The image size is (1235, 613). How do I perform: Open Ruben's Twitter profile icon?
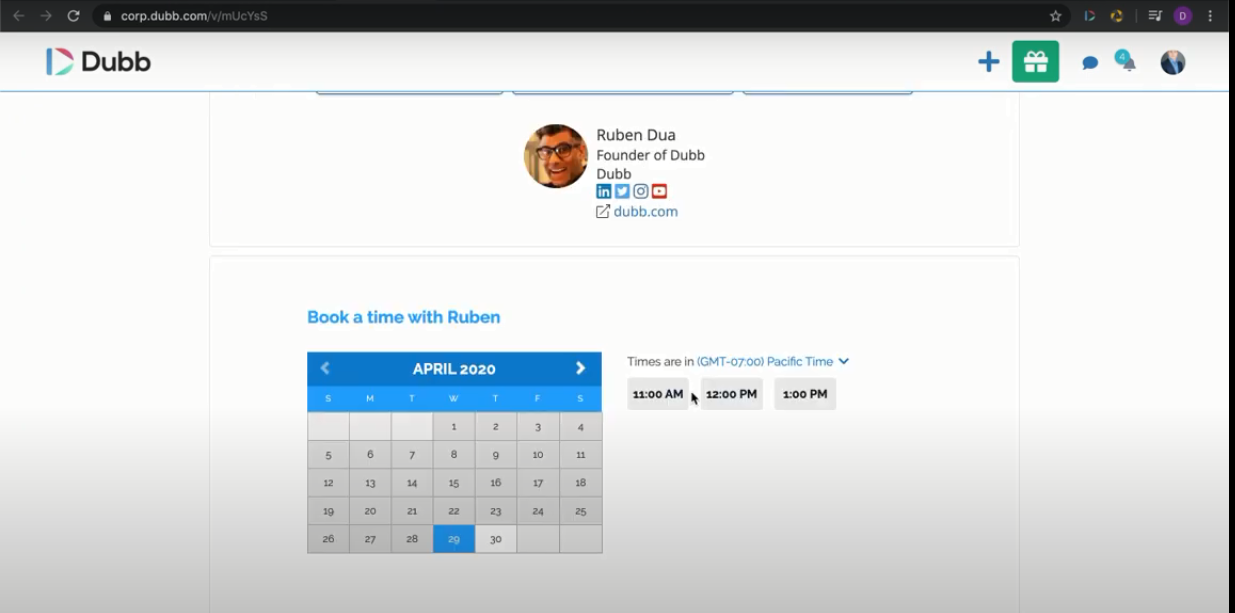622,191
